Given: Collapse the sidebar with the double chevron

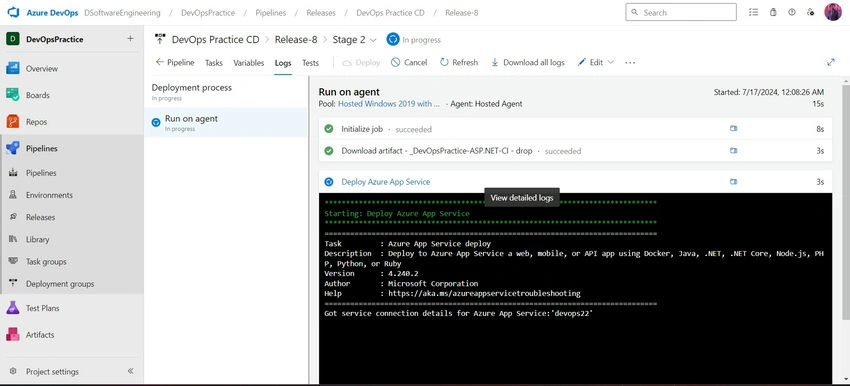Looking at the screenshot, I should (130, 371).
